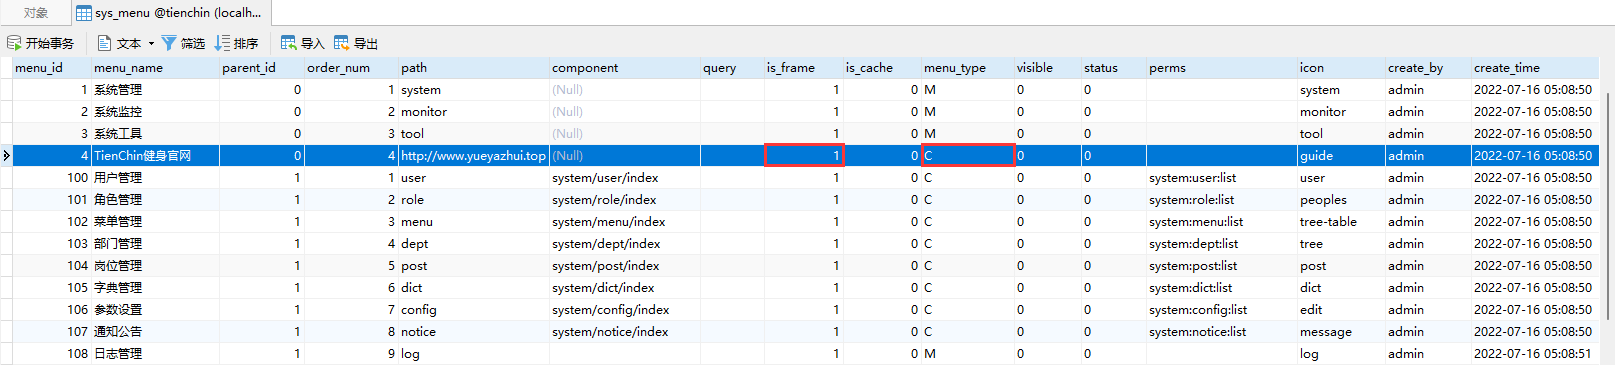Click the Sort (排序) button
1615x365 pixels.
pos(236,43)
